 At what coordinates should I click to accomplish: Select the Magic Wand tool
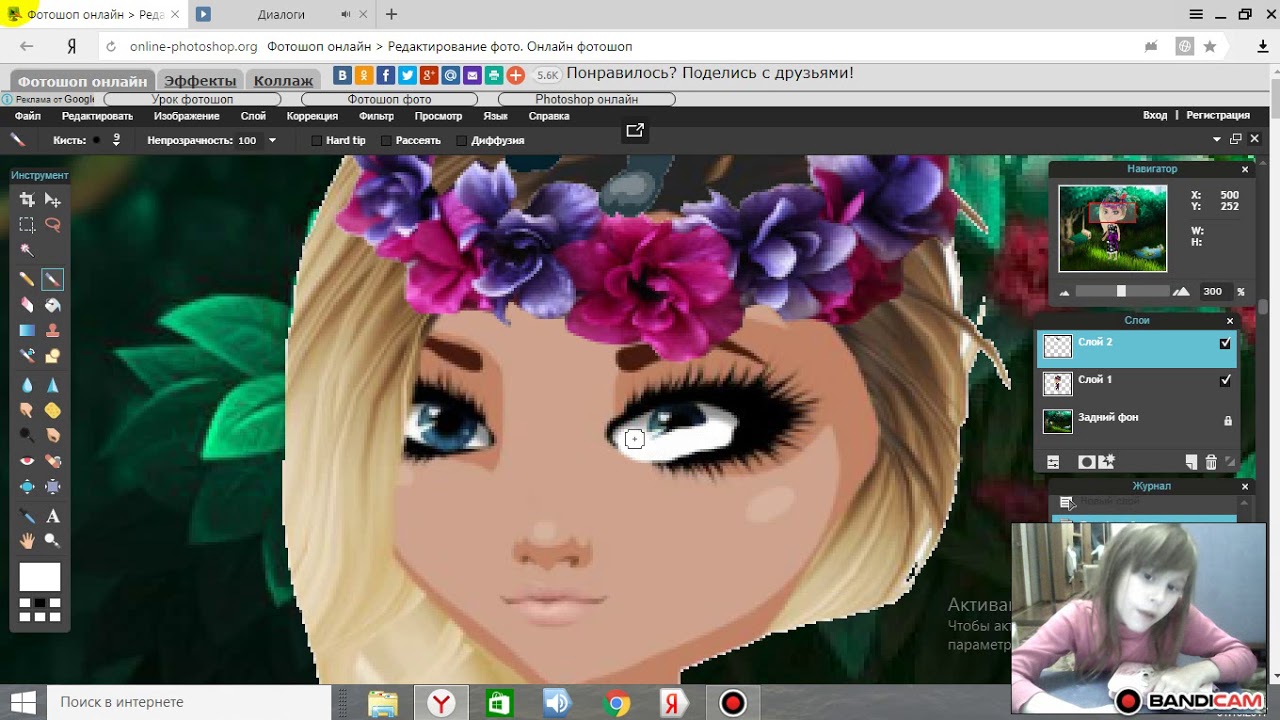pos(27,250)
